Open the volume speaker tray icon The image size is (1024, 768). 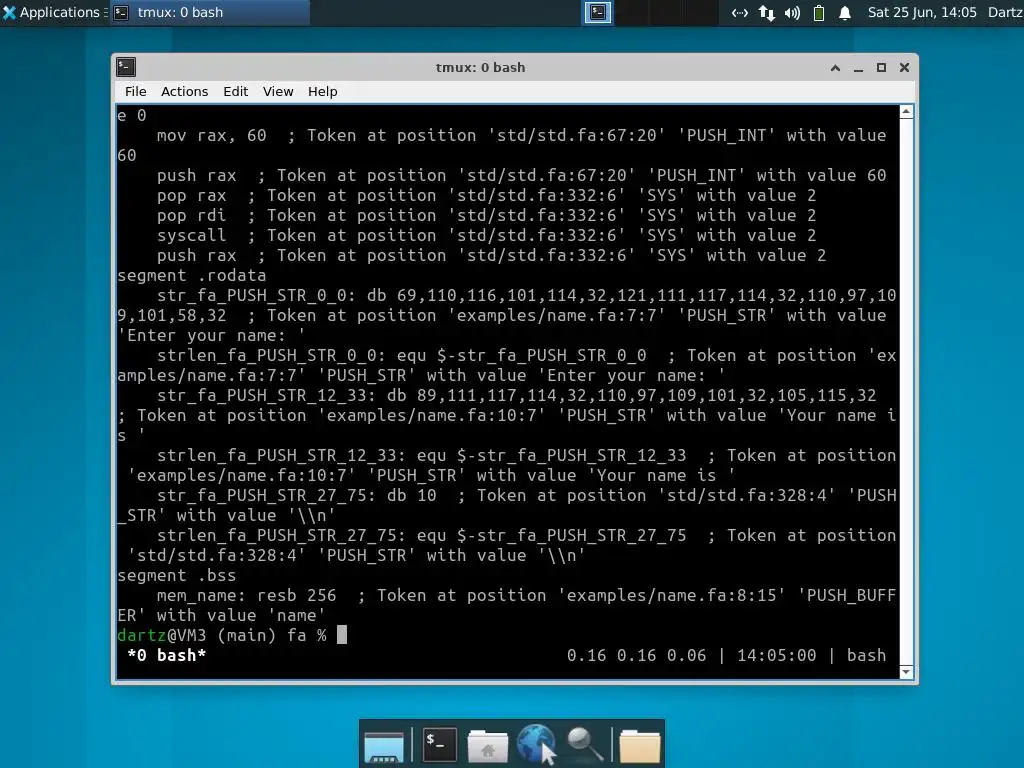tap(792, 12)
